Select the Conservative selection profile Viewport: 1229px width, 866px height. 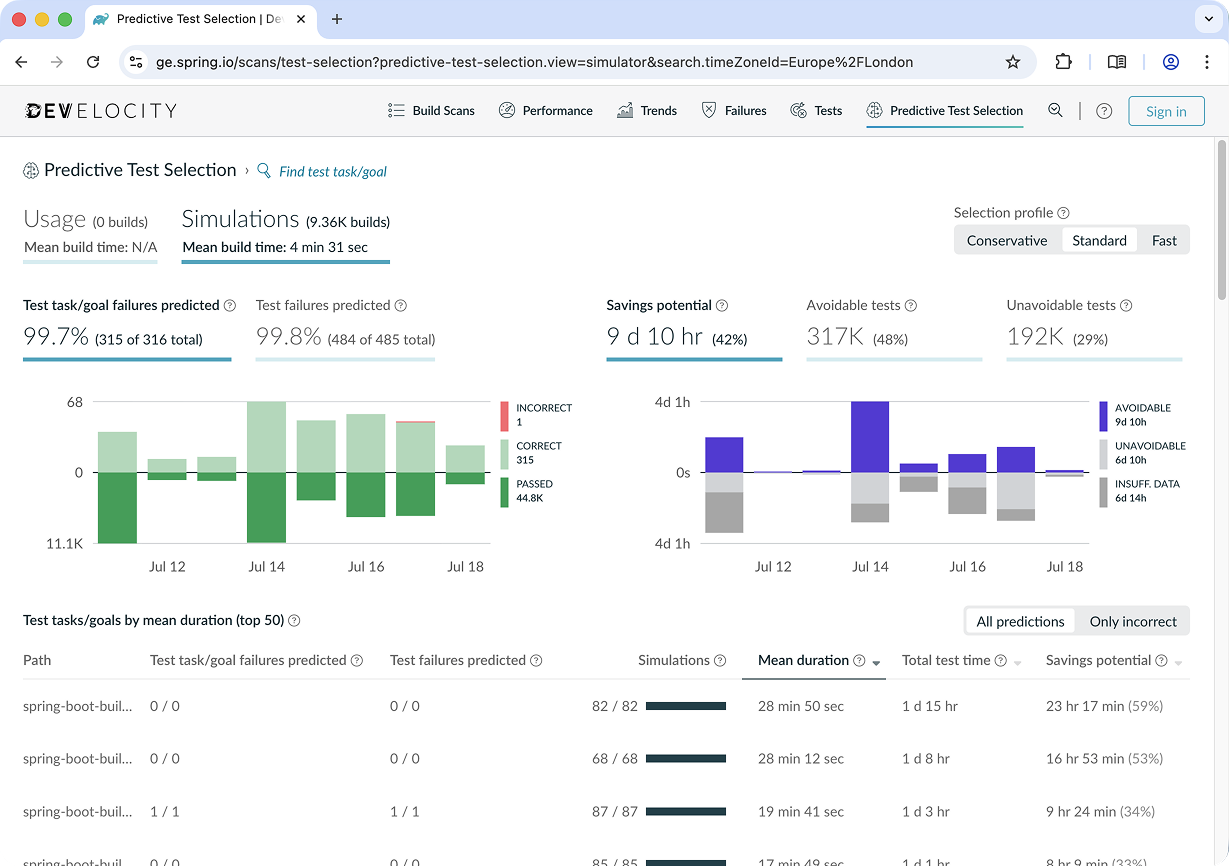click(1007, 240)
